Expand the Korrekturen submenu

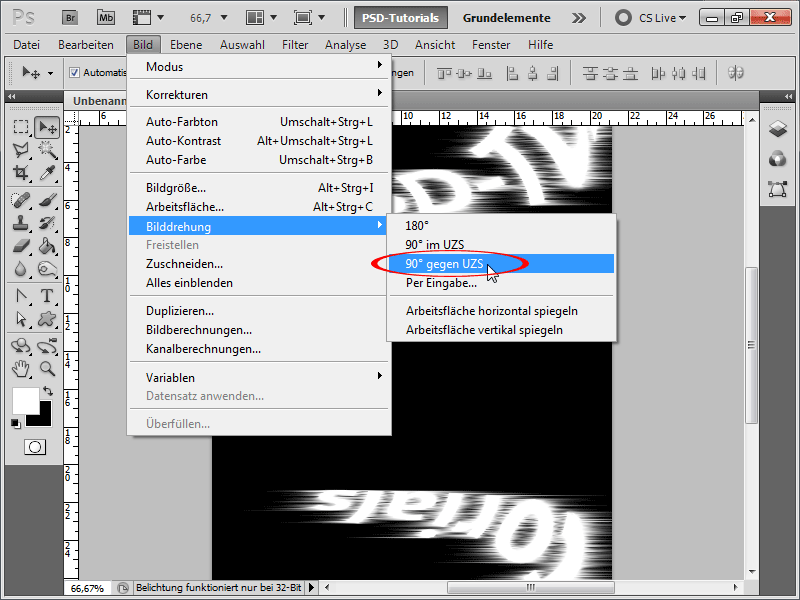[259, 94]
